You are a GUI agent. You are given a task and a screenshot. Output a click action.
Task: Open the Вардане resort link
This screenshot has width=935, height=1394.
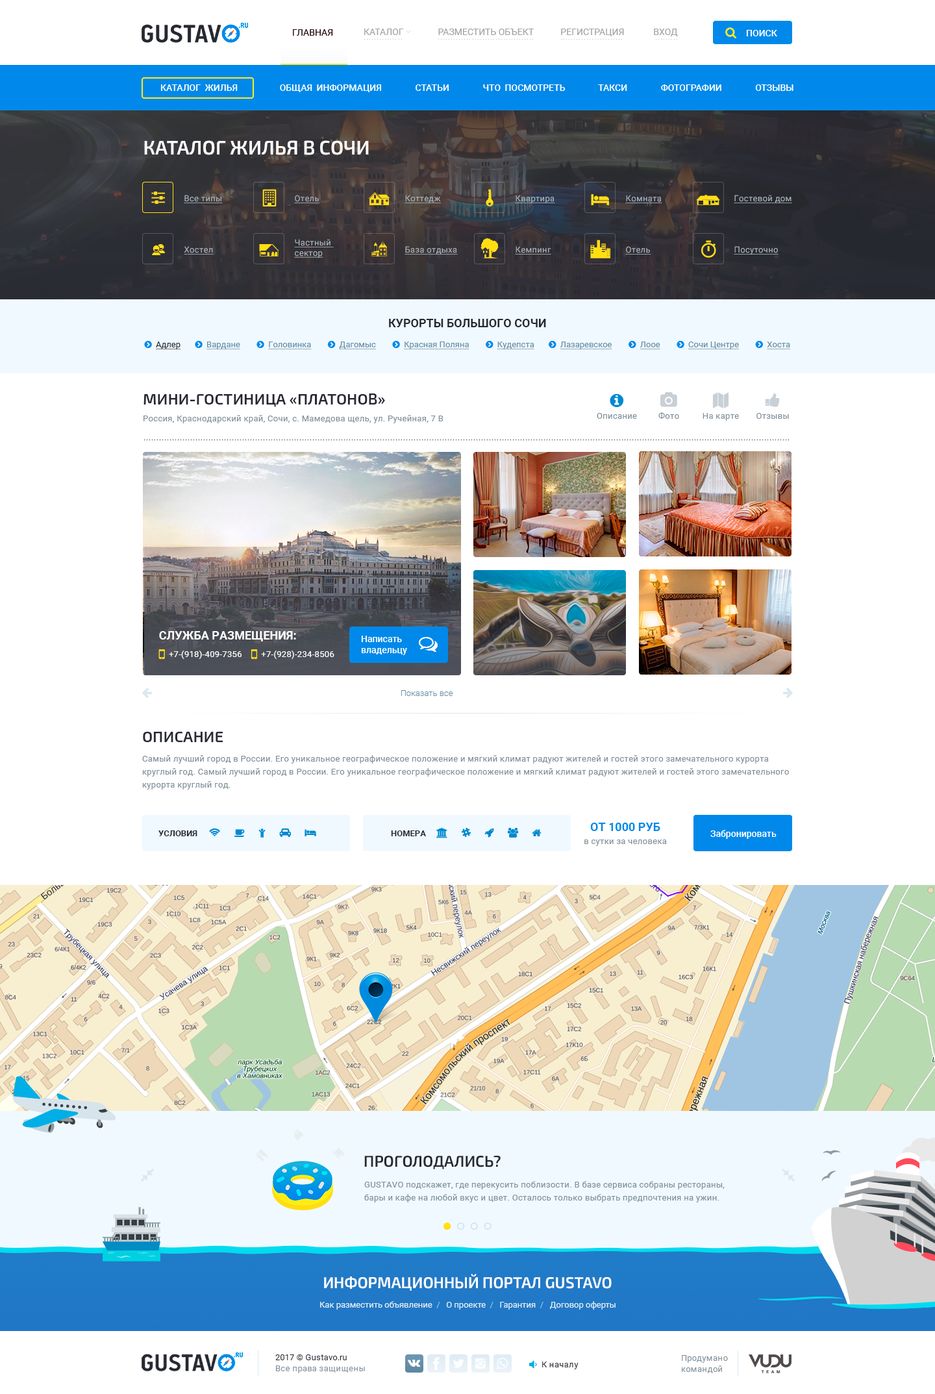pos(223,344)
